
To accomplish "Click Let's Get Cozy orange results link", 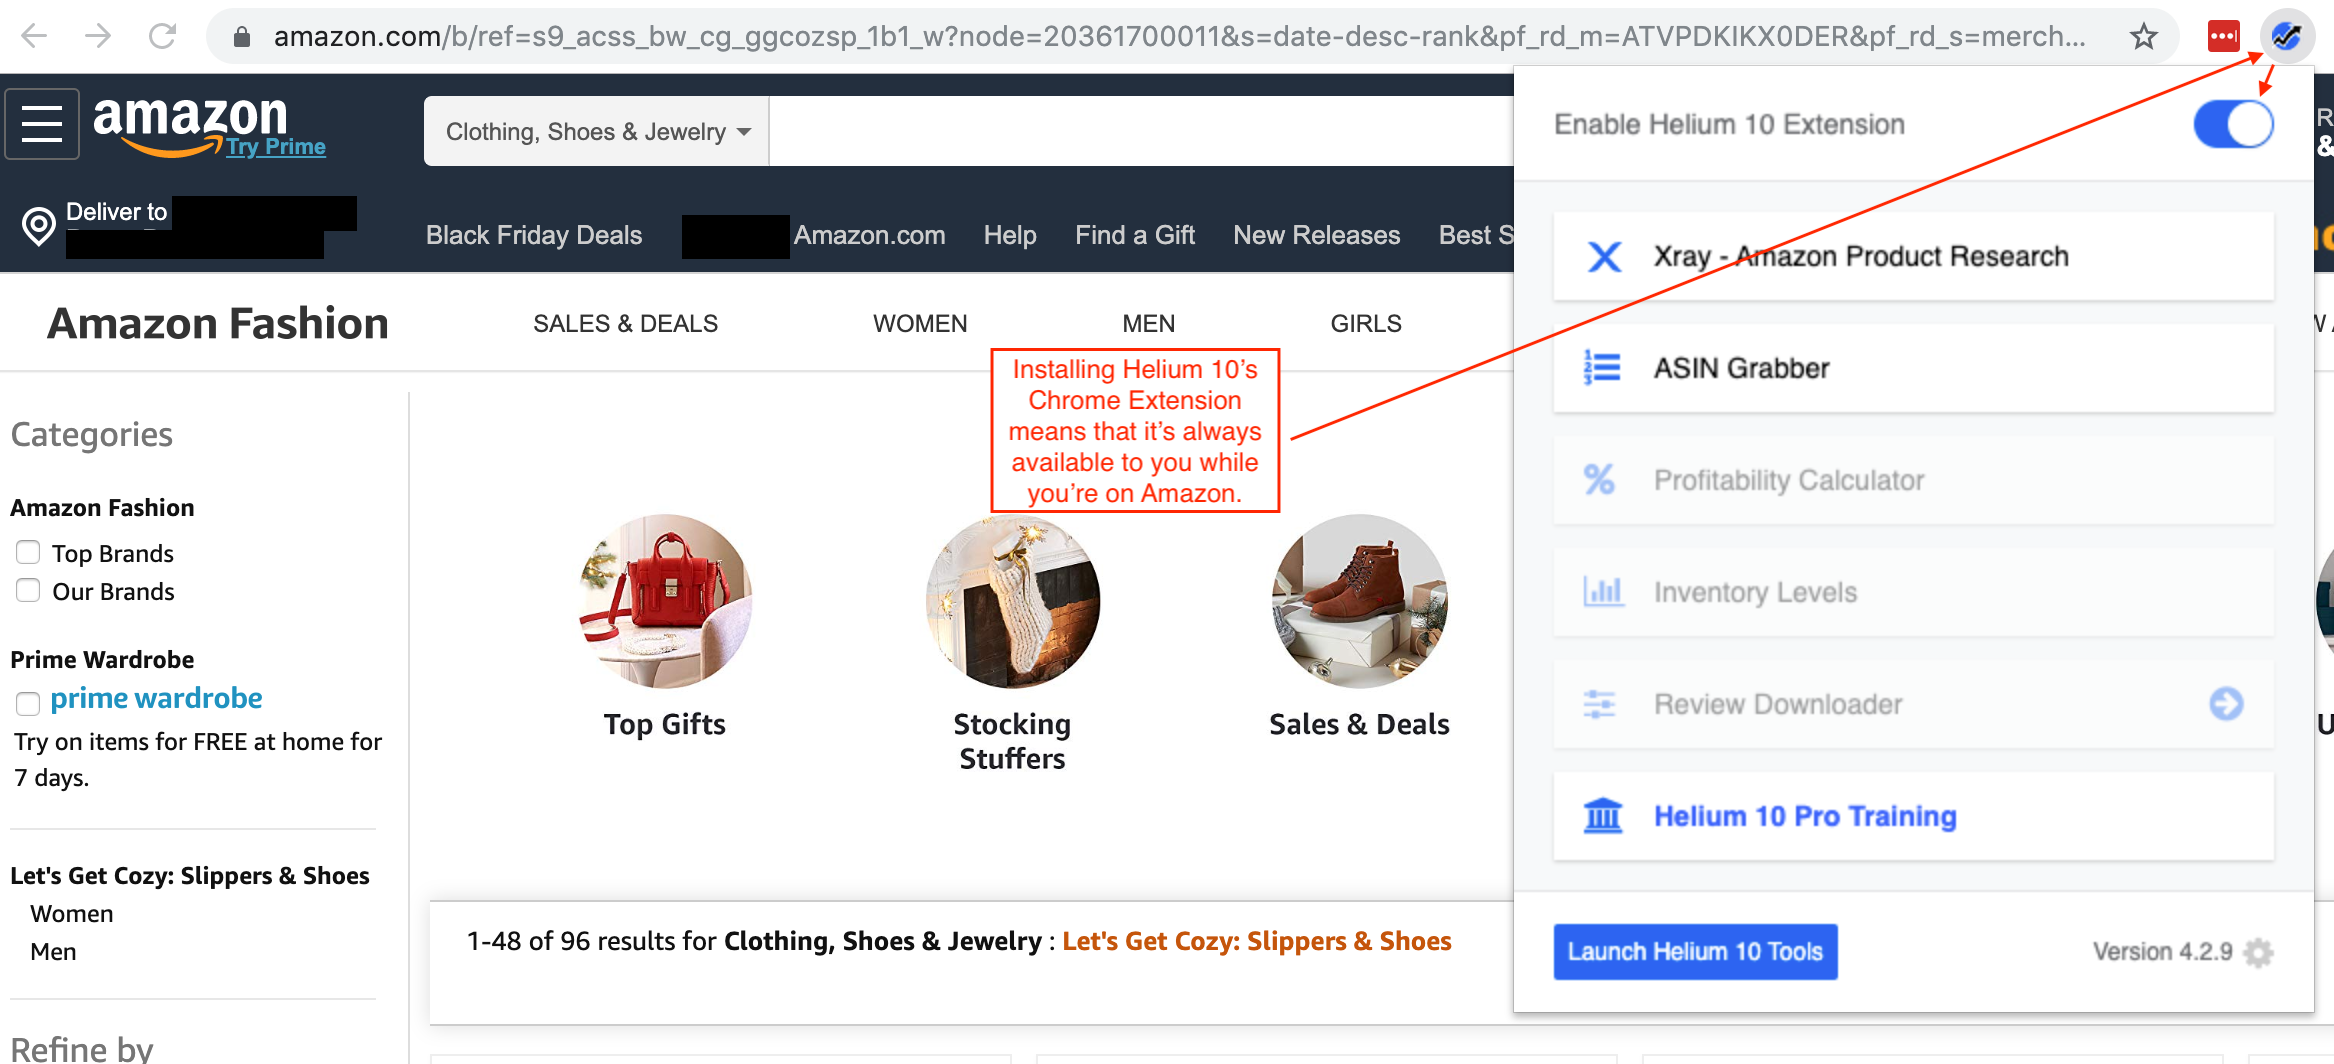I will pos(1257,941).
